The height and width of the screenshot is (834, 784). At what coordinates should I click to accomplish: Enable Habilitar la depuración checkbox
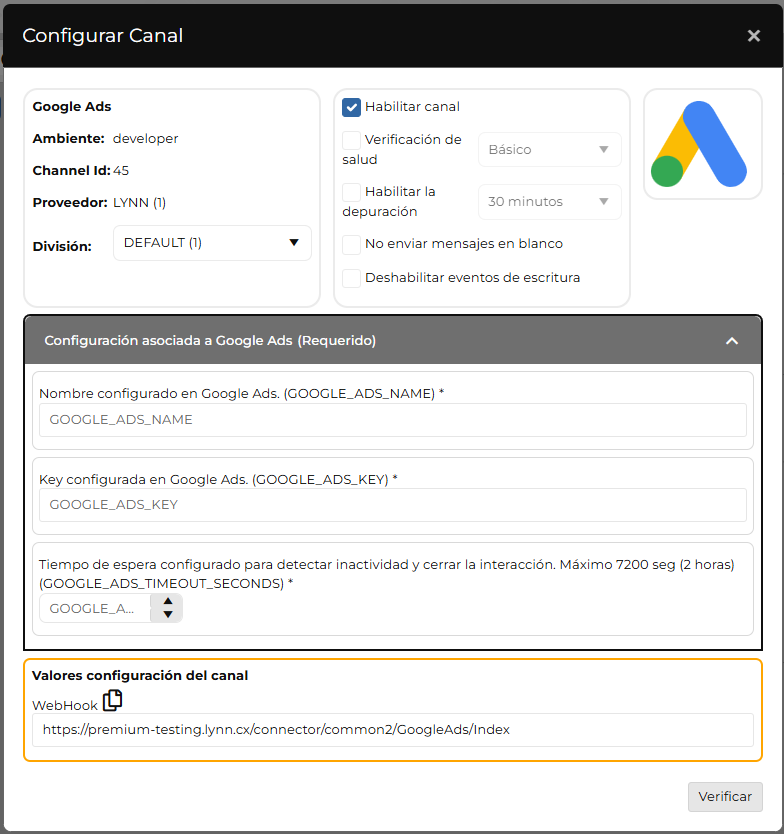point(351,192)
